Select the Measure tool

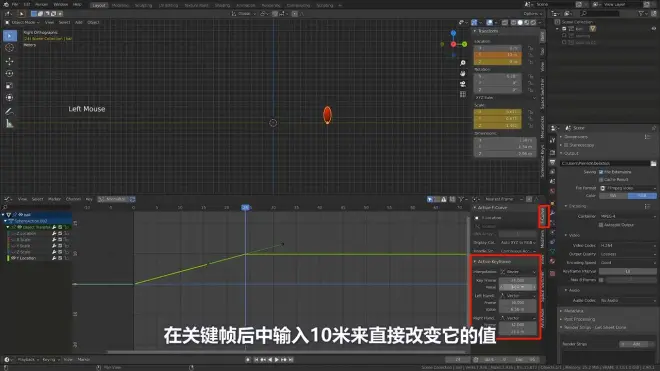click(x=9, y=123)
